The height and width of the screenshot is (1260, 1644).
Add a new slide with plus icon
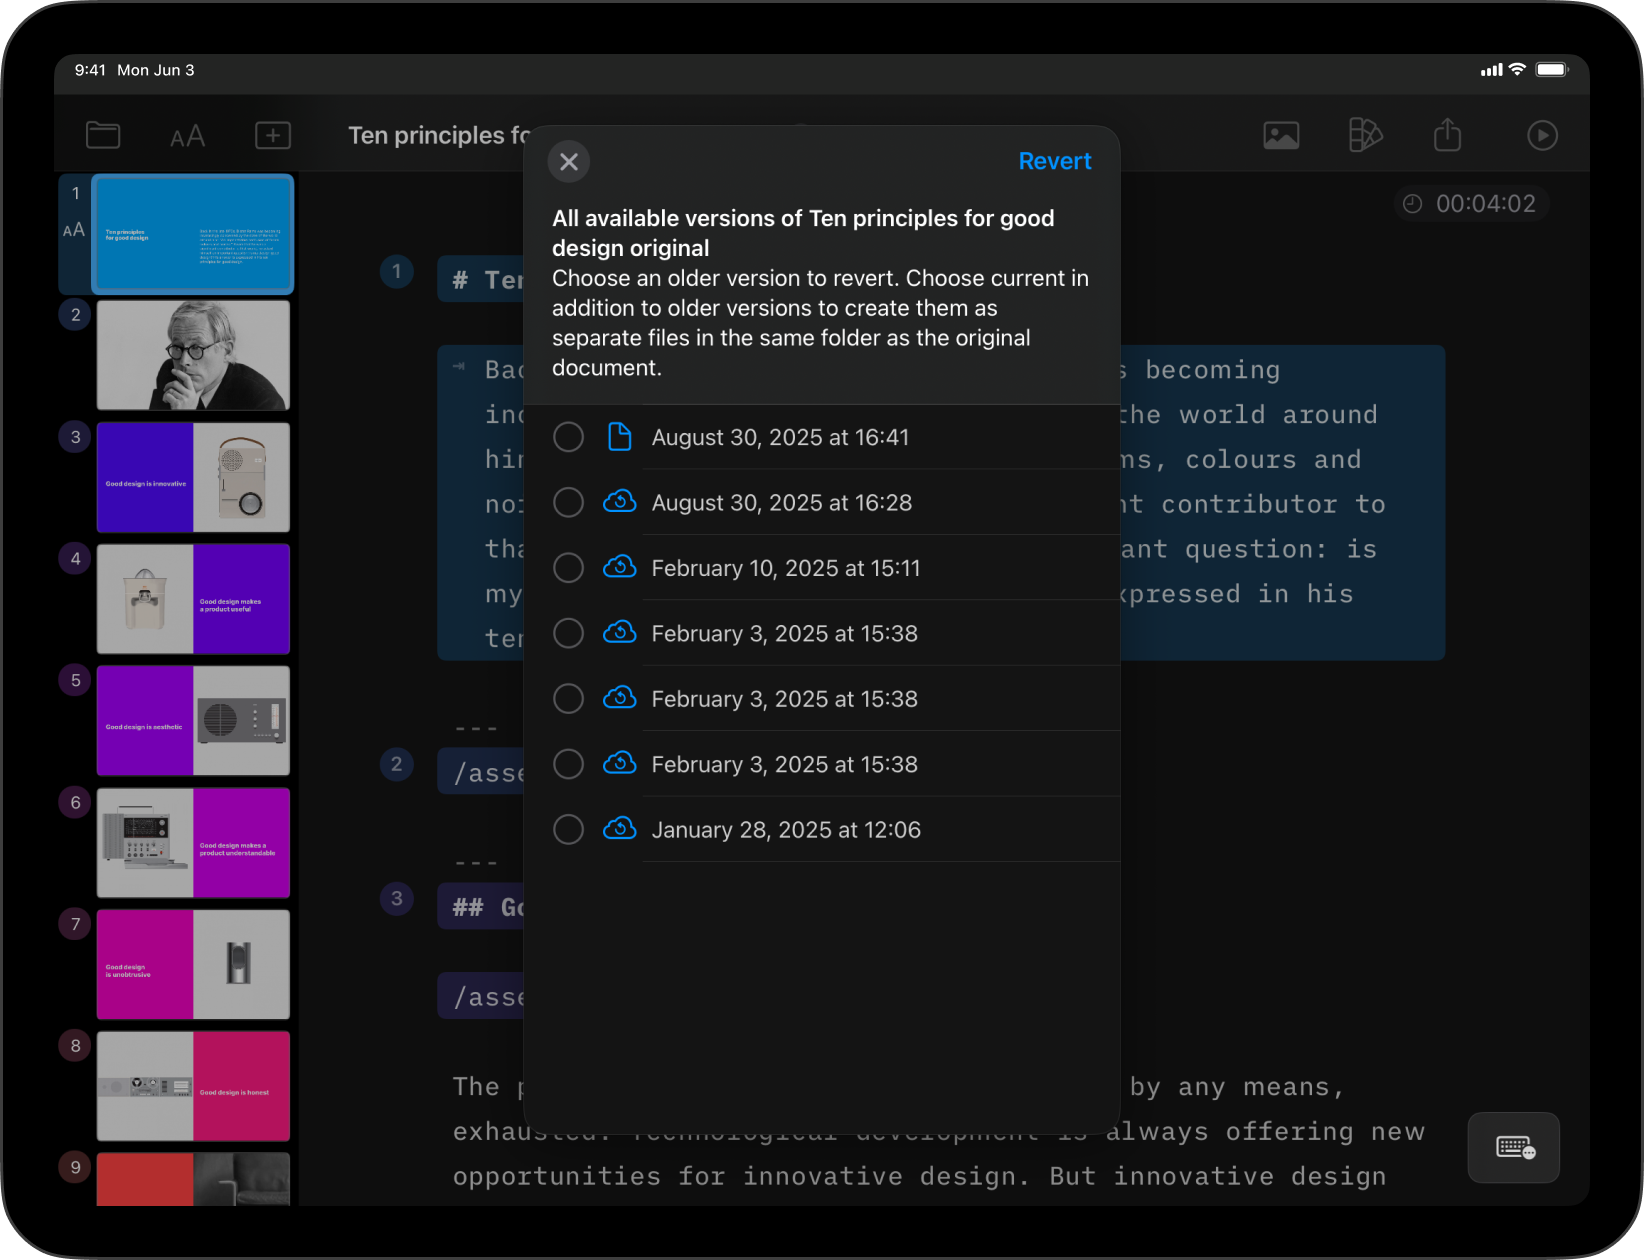272,135
